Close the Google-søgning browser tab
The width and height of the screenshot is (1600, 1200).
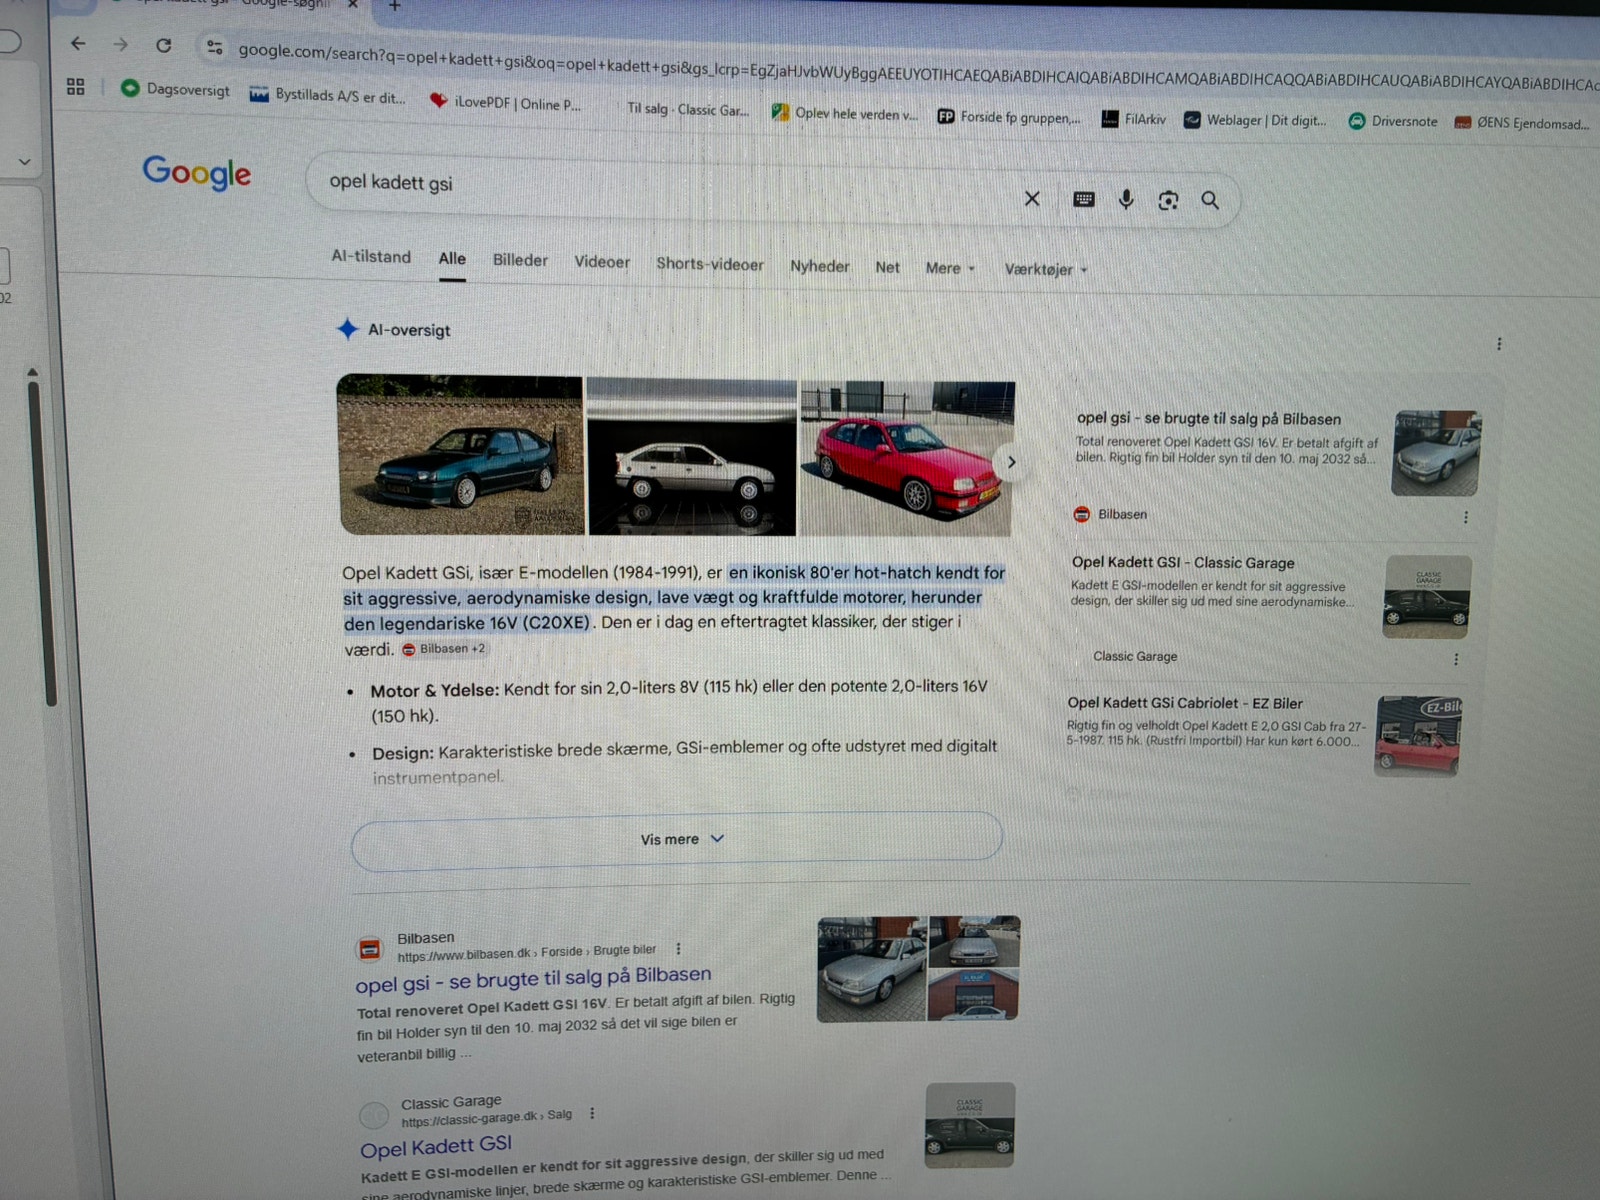click(352, 5)
